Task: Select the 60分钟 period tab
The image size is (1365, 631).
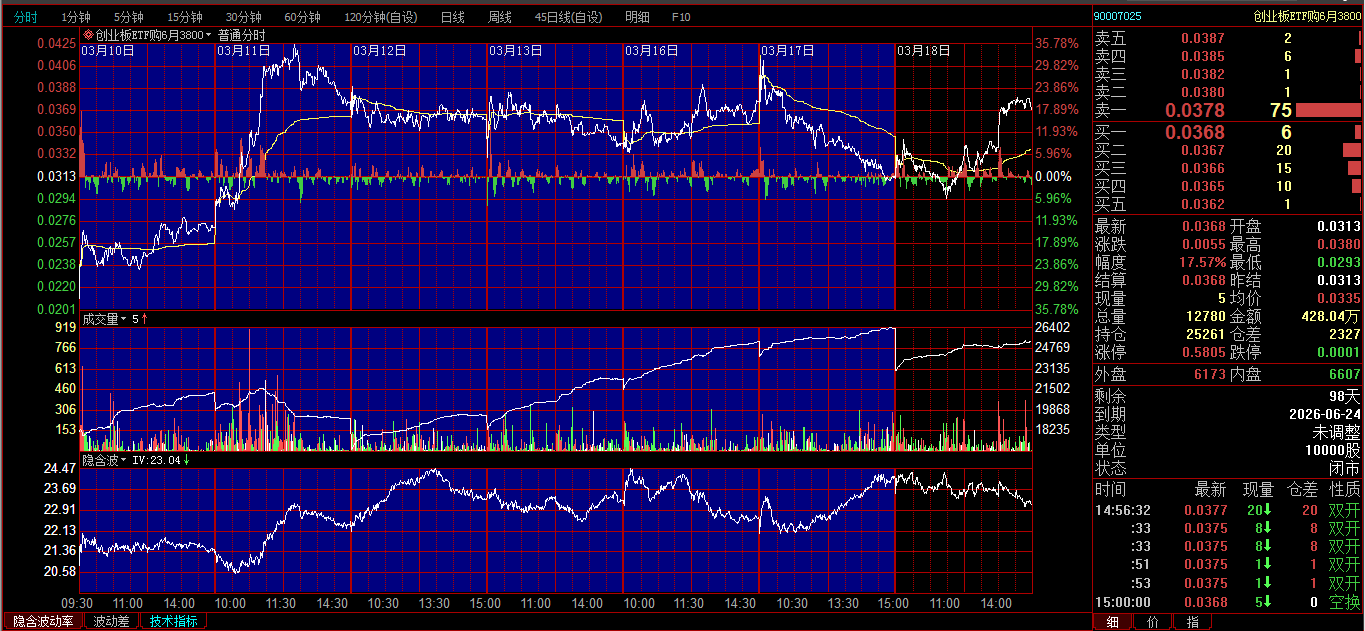Action: pyautogui.click(x=302, y=17)
